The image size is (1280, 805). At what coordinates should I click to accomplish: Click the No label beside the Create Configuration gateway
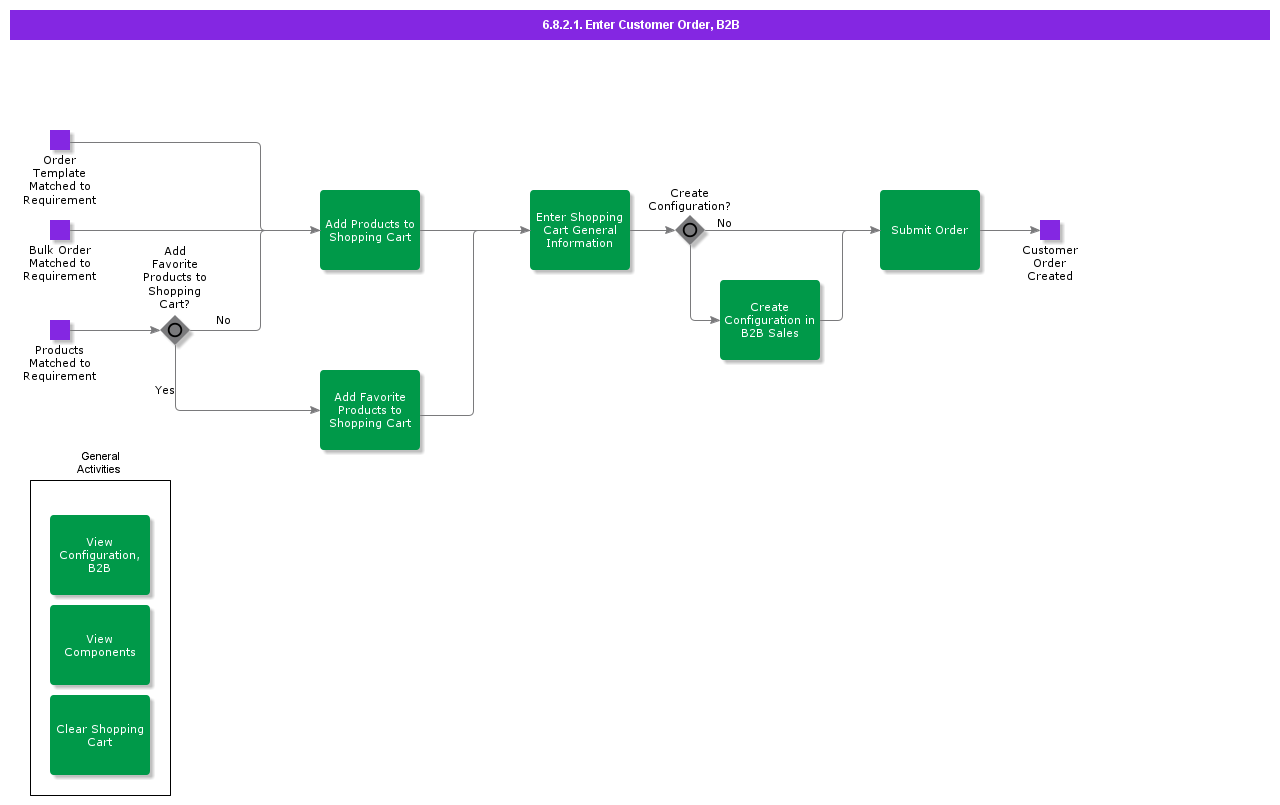(724, 223)
